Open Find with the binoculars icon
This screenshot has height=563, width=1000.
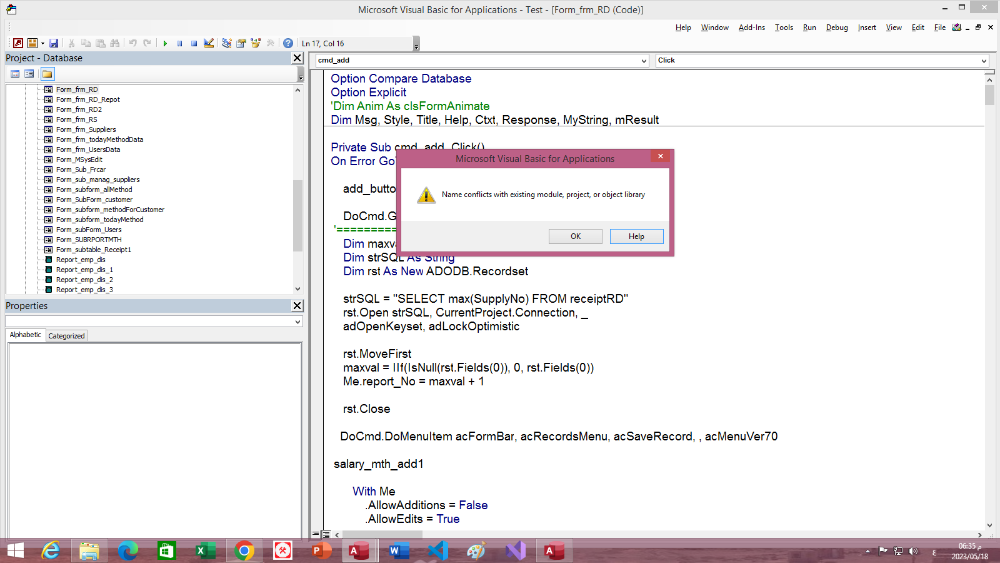coord(115,43)
